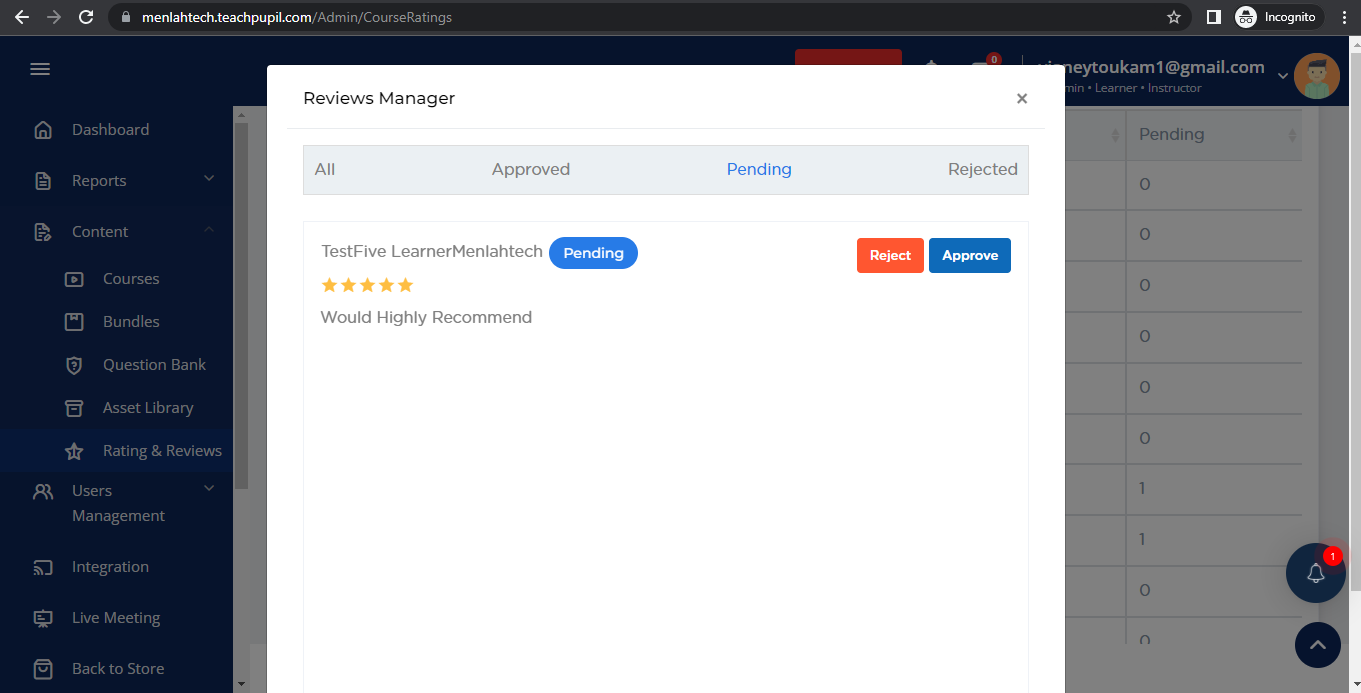Switch to the Rejected reviews tab
The height and width of the screenshot is (693, 1361).
982,170
